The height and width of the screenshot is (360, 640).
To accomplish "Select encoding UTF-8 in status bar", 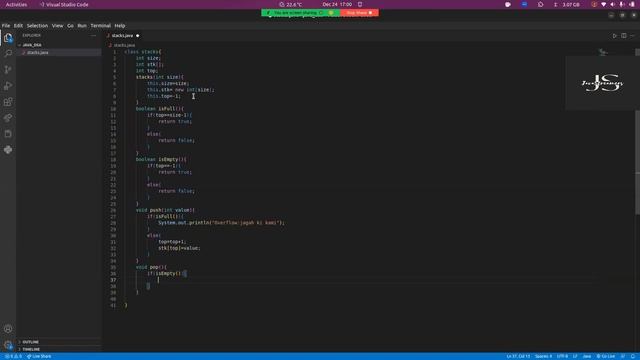I will (x=562, y=356).
